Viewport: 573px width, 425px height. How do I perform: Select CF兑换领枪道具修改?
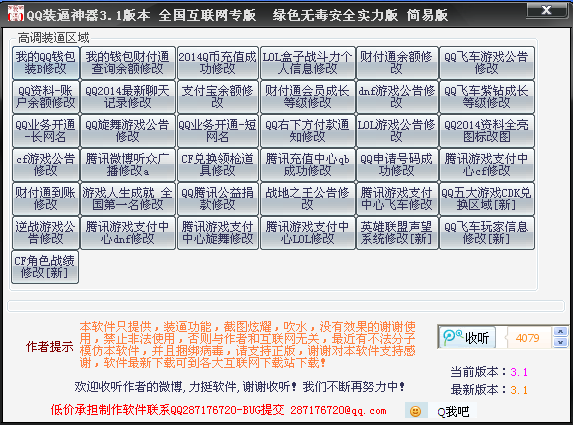[x=217, y=165]
